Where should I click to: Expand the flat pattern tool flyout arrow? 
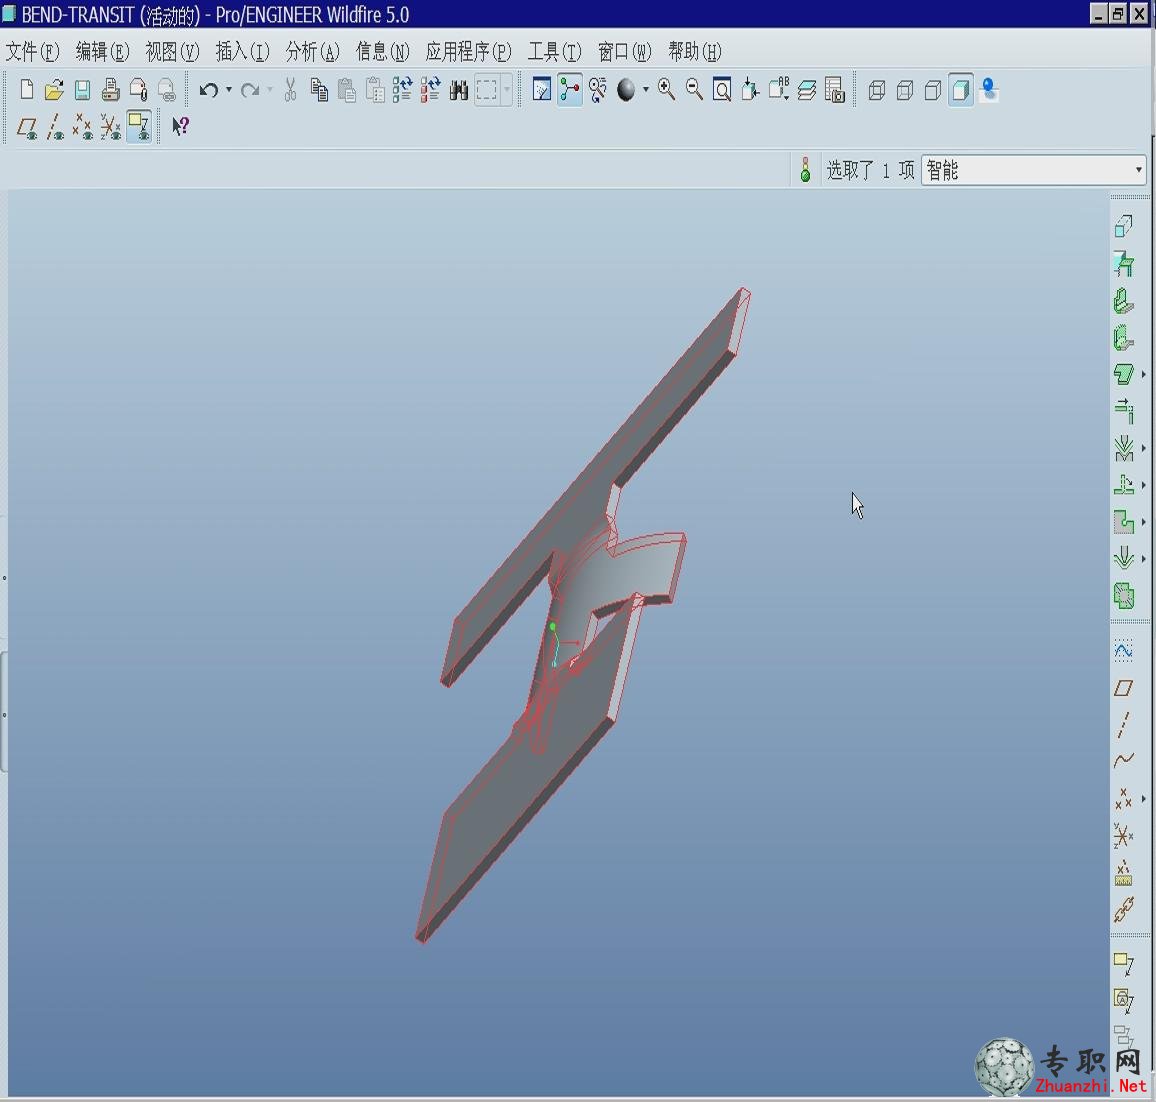point(1143,485)
